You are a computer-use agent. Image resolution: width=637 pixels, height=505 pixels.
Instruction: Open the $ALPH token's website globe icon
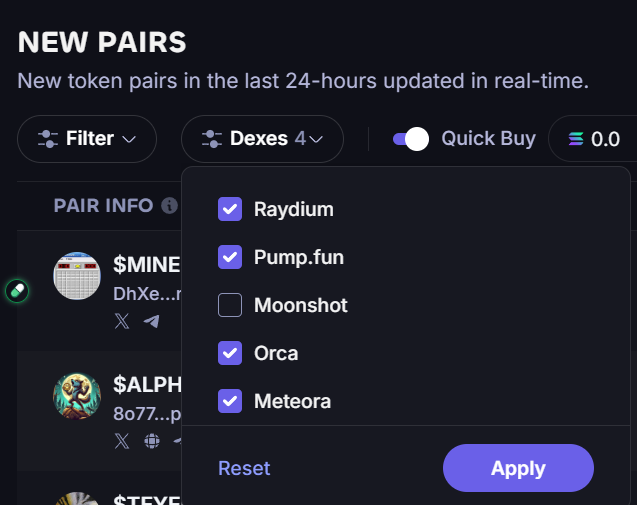(151, 441)
